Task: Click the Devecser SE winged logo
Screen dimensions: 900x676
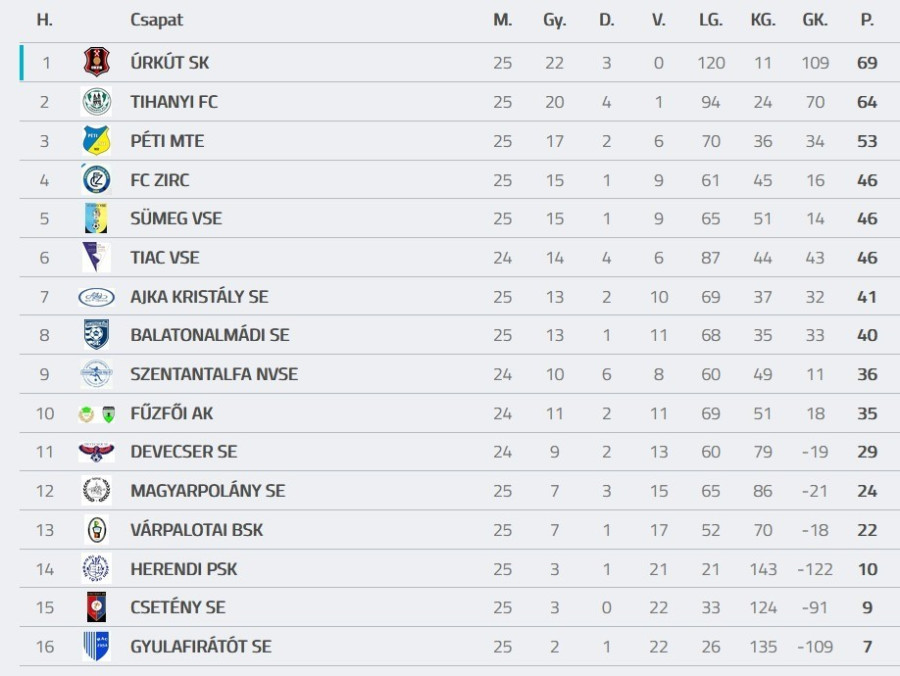Action: [96, 452]
